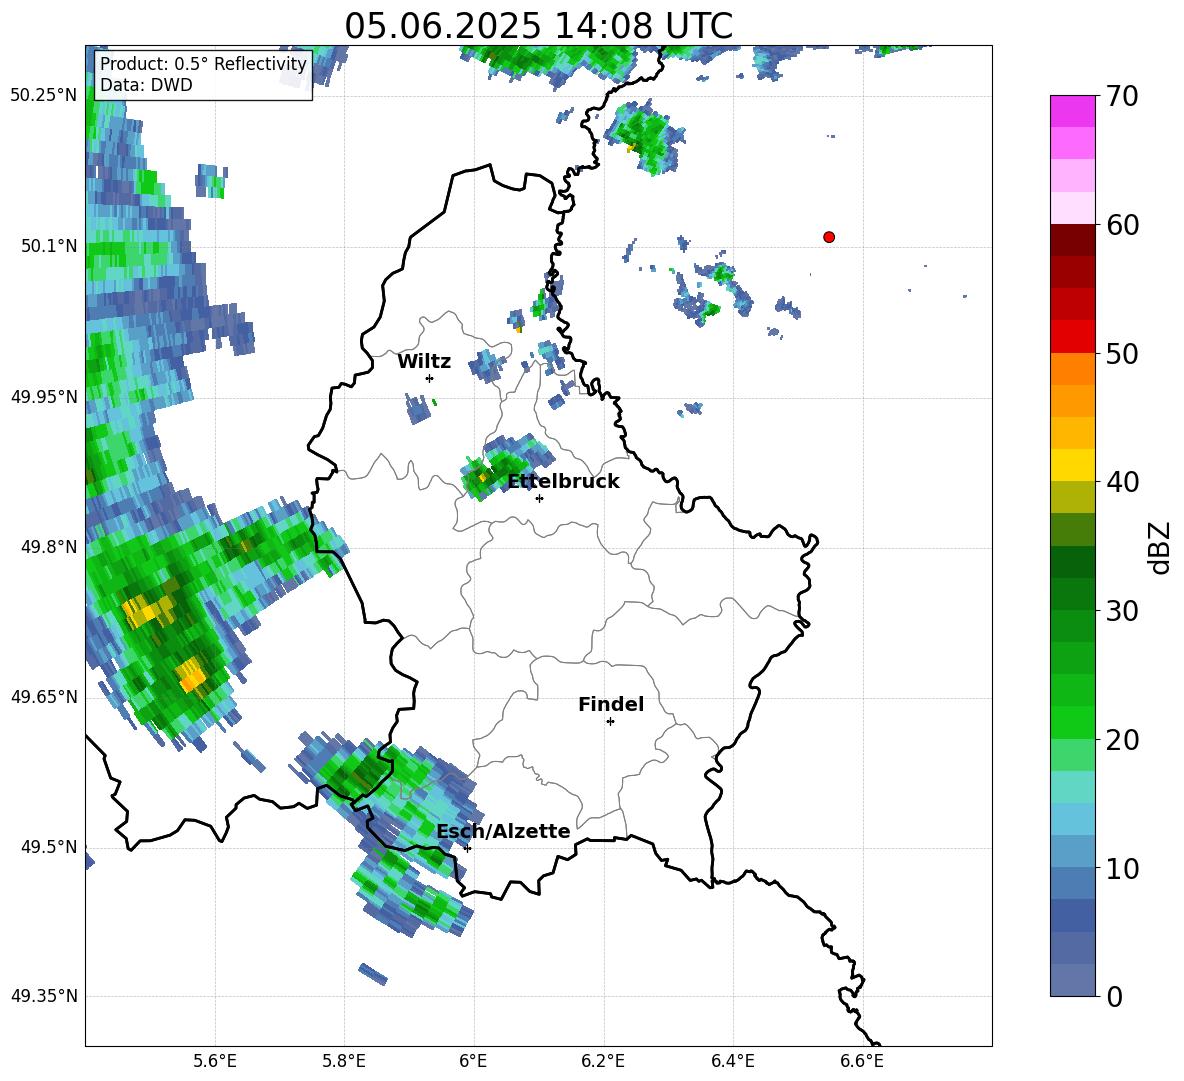Click the 50.1°N latitude label
1184x1081 pixels.
(49, 246)
